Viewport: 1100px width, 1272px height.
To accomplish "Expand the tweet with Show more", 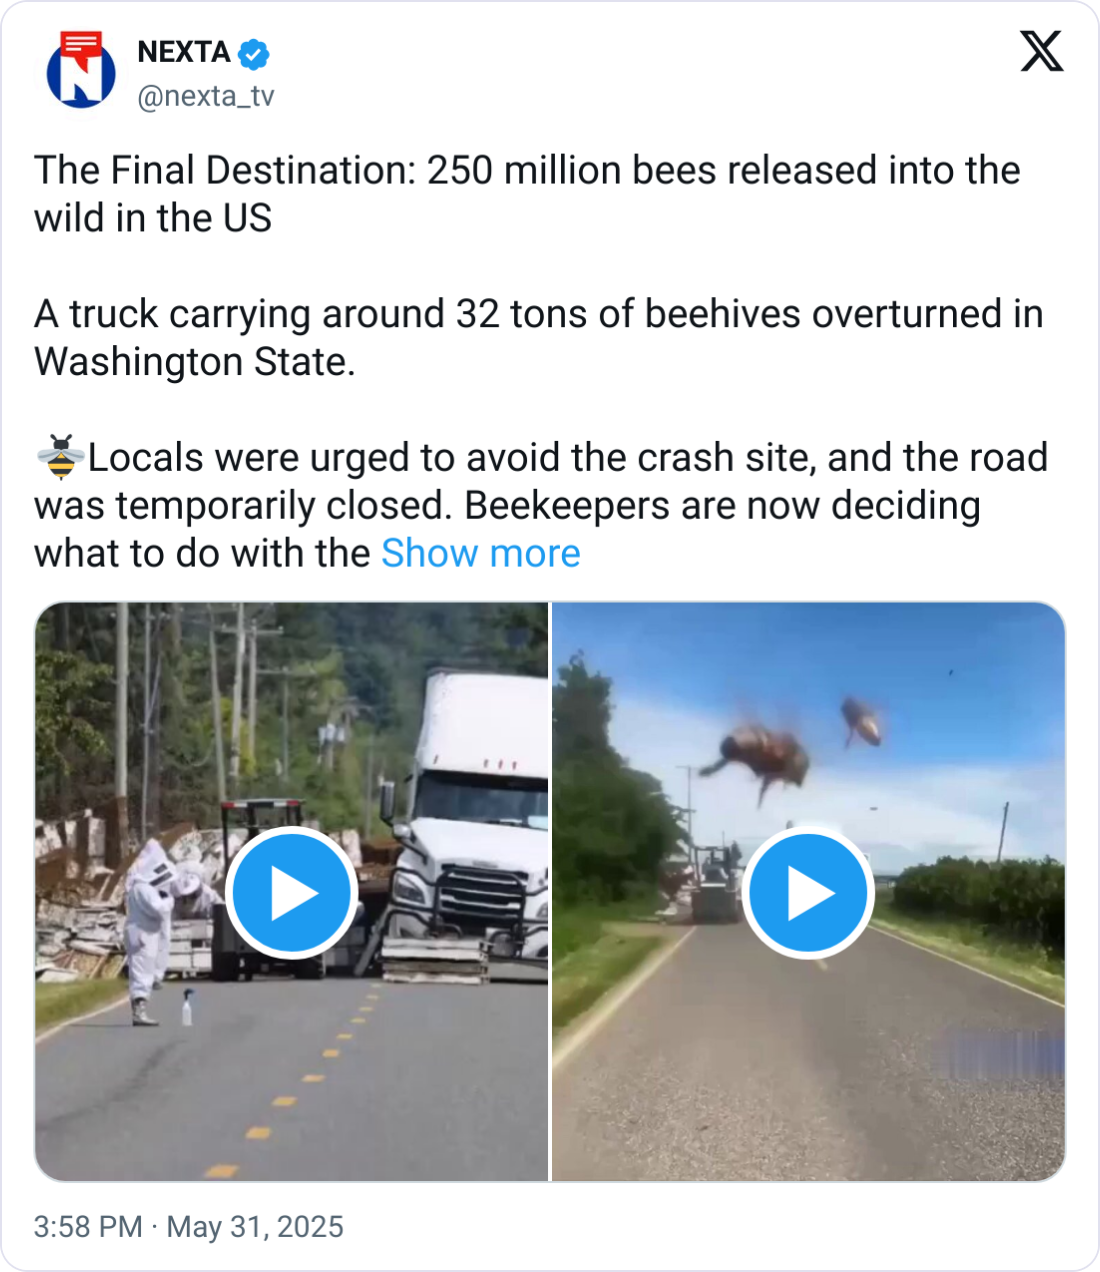I will (480, 553).
